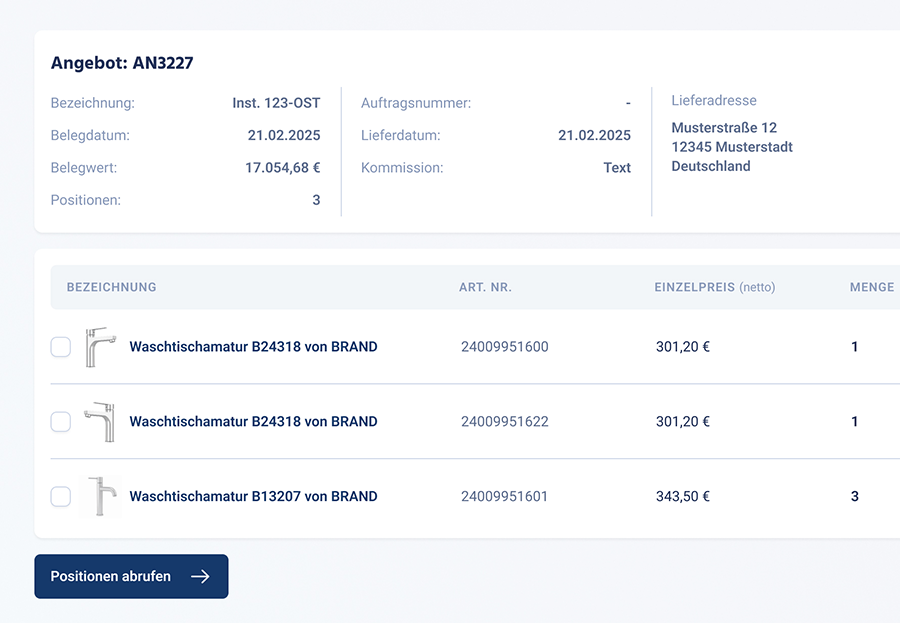
Task: Sort by the BEZEICHNUNG column header
Action: point(111,287)
